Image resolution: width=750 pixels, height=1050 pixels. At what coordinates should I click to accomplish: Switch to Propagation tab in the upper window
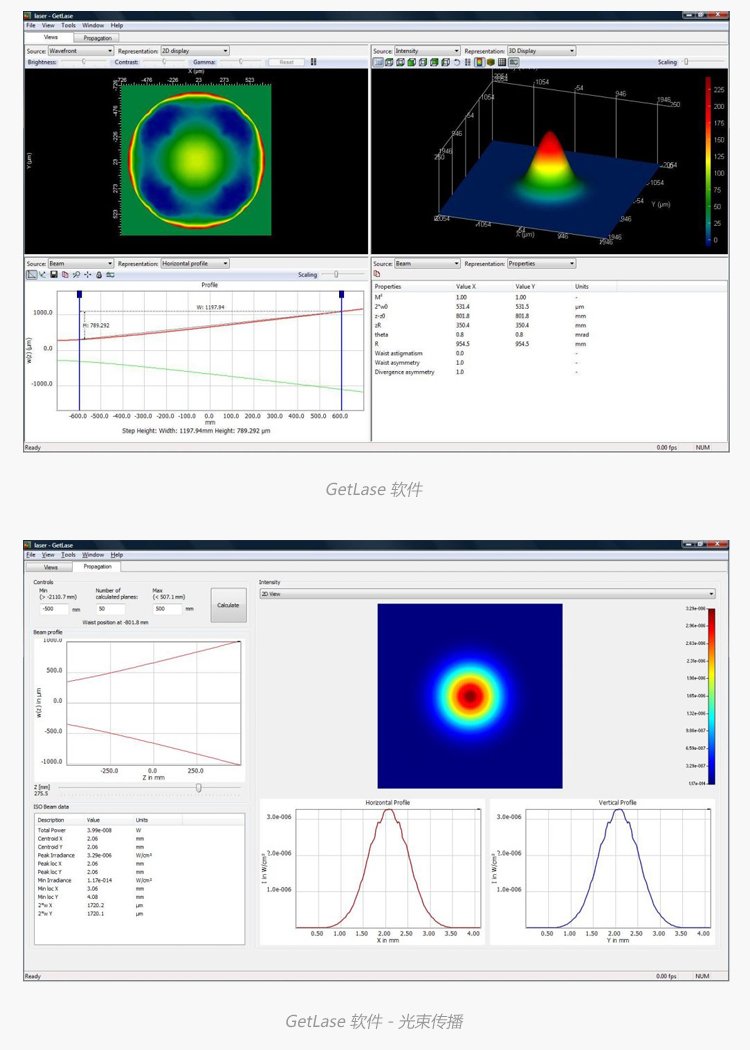[x=101, y=37]
